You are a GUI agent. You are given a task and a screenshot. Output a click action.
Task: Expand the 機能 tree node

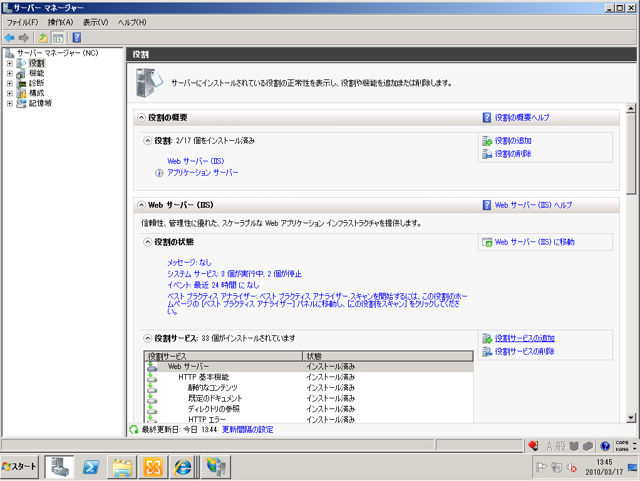tap(10, 73)
